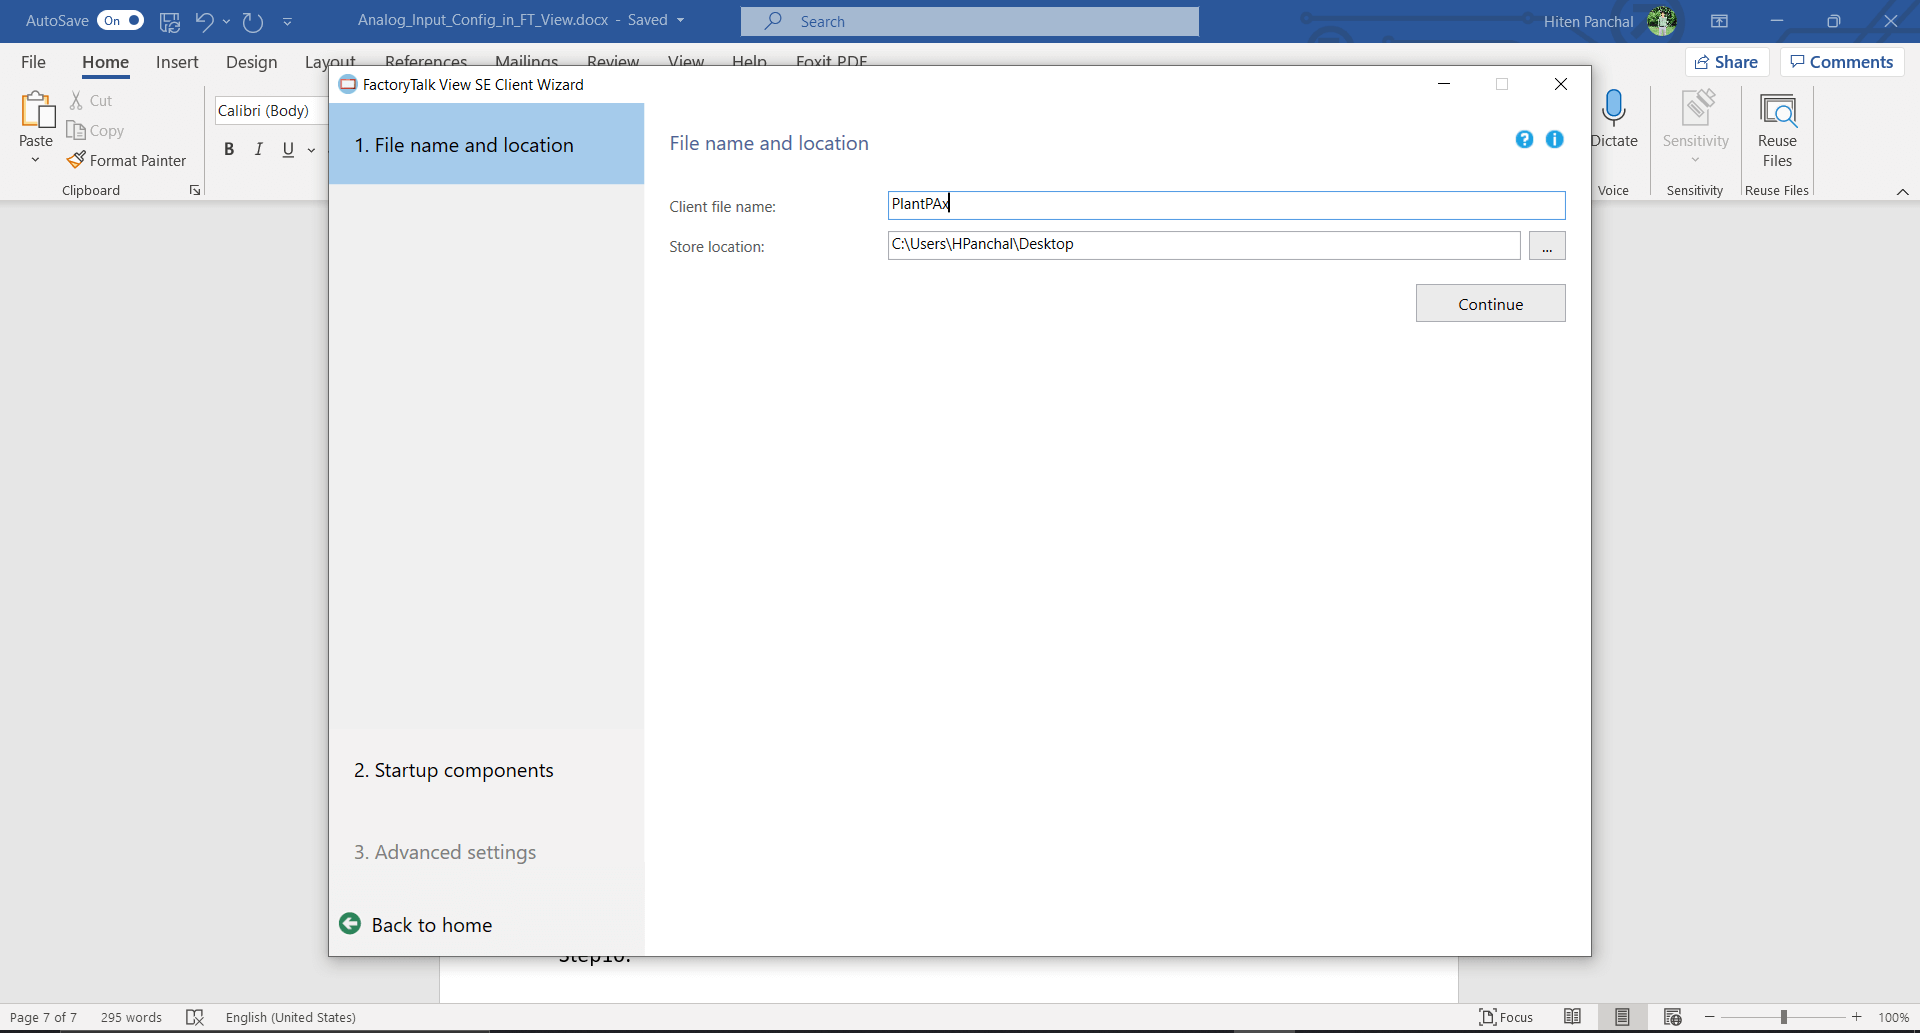Screen dimensions: 1920x1033
Task: Minimize the FactoryTalk wizard window
Action: [1444, 84]
